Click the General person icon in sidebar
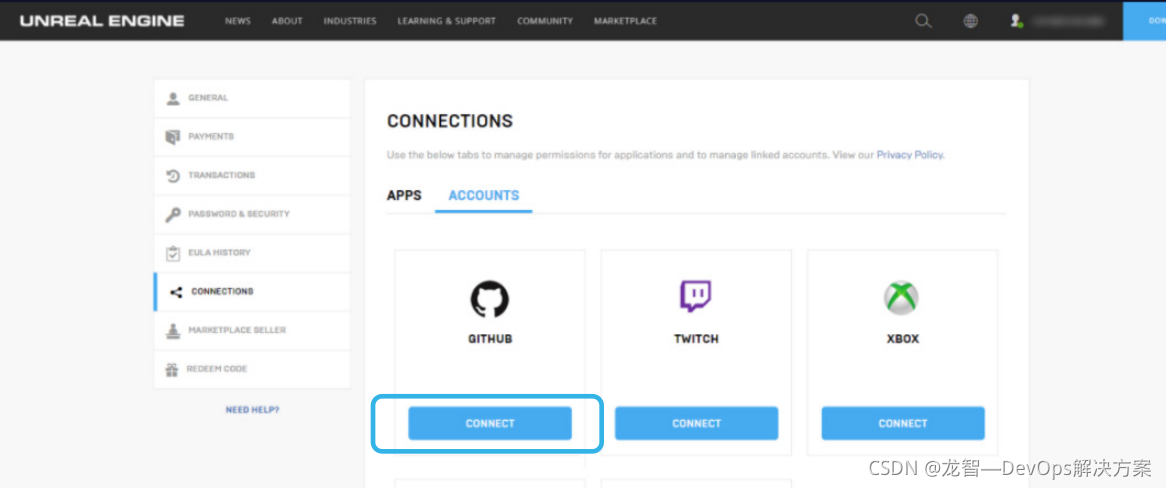The image size is (1166, 489). (173, 98)
